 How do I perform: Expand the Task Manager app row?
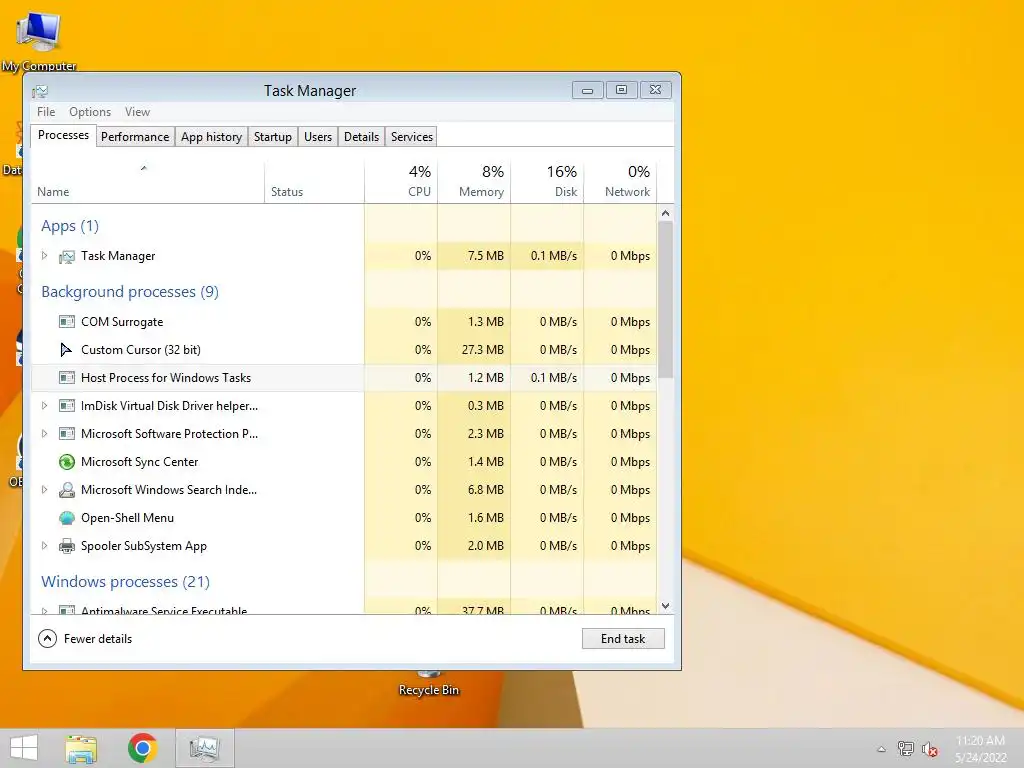[x=44, y=256]
